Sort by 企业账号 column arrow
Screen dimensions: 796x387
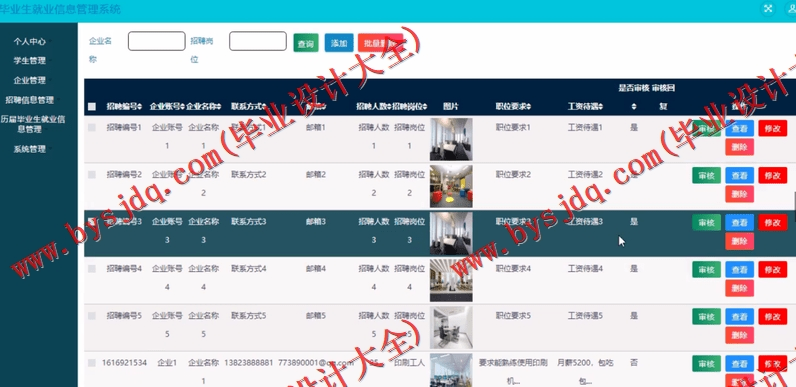tap(182, 107)
